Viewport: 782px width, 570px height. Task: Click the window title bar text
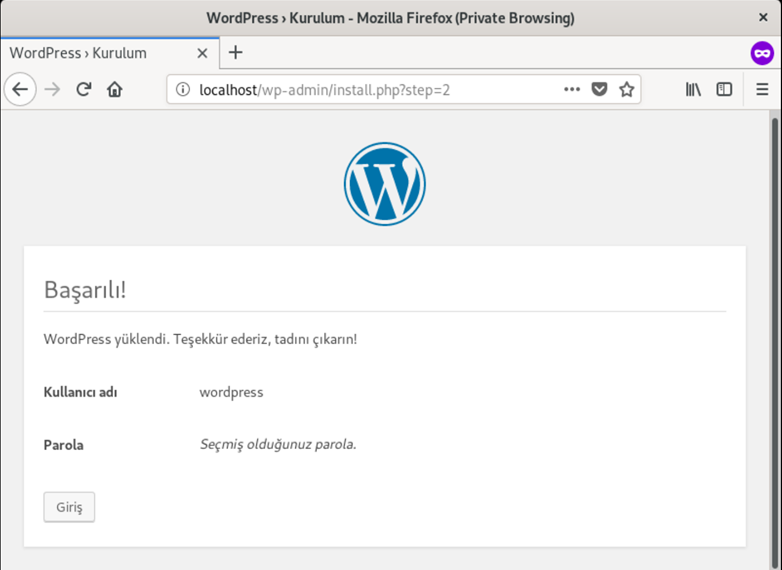391,18
